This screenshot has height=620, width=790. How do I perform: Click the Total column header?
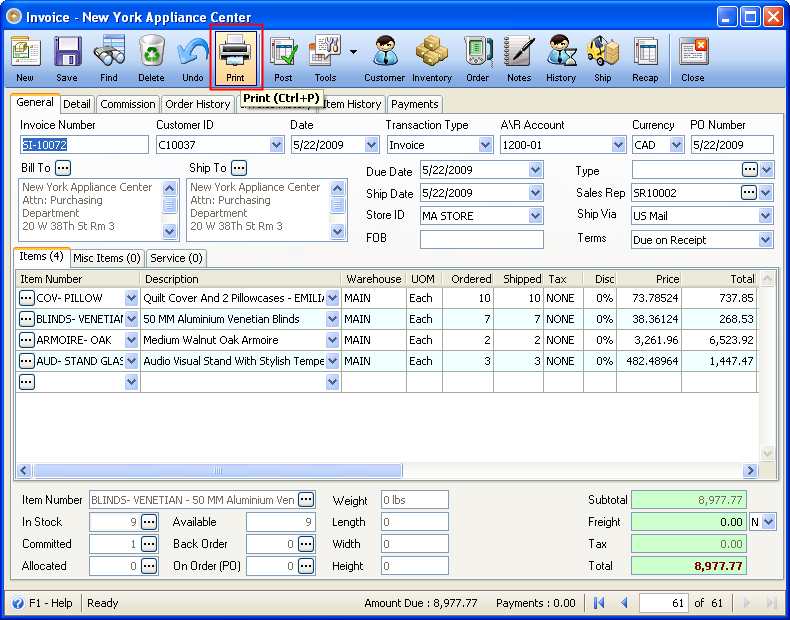(x=719, y=279)
